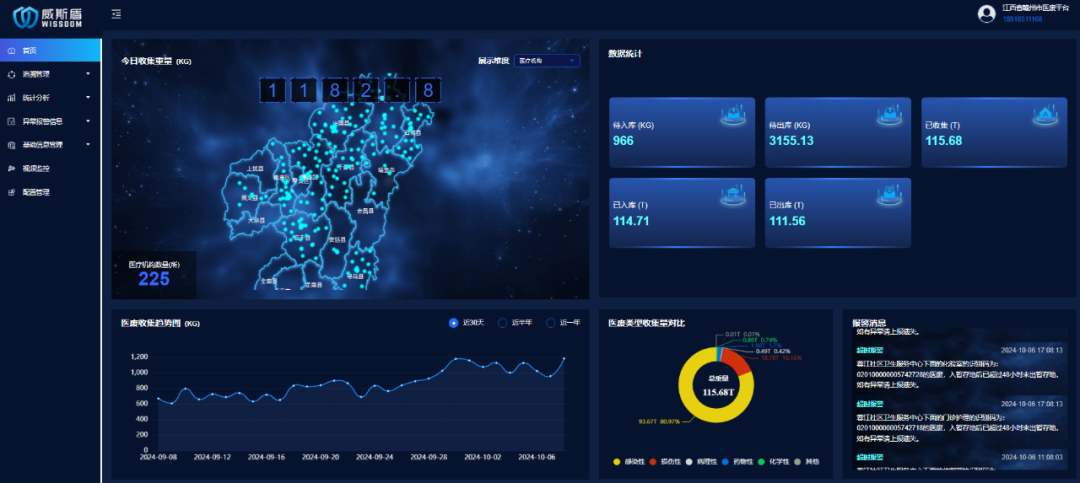This screenshot has width=1080, height=483.
Task: Open the 配置管理 menu item
Action: 50,192
